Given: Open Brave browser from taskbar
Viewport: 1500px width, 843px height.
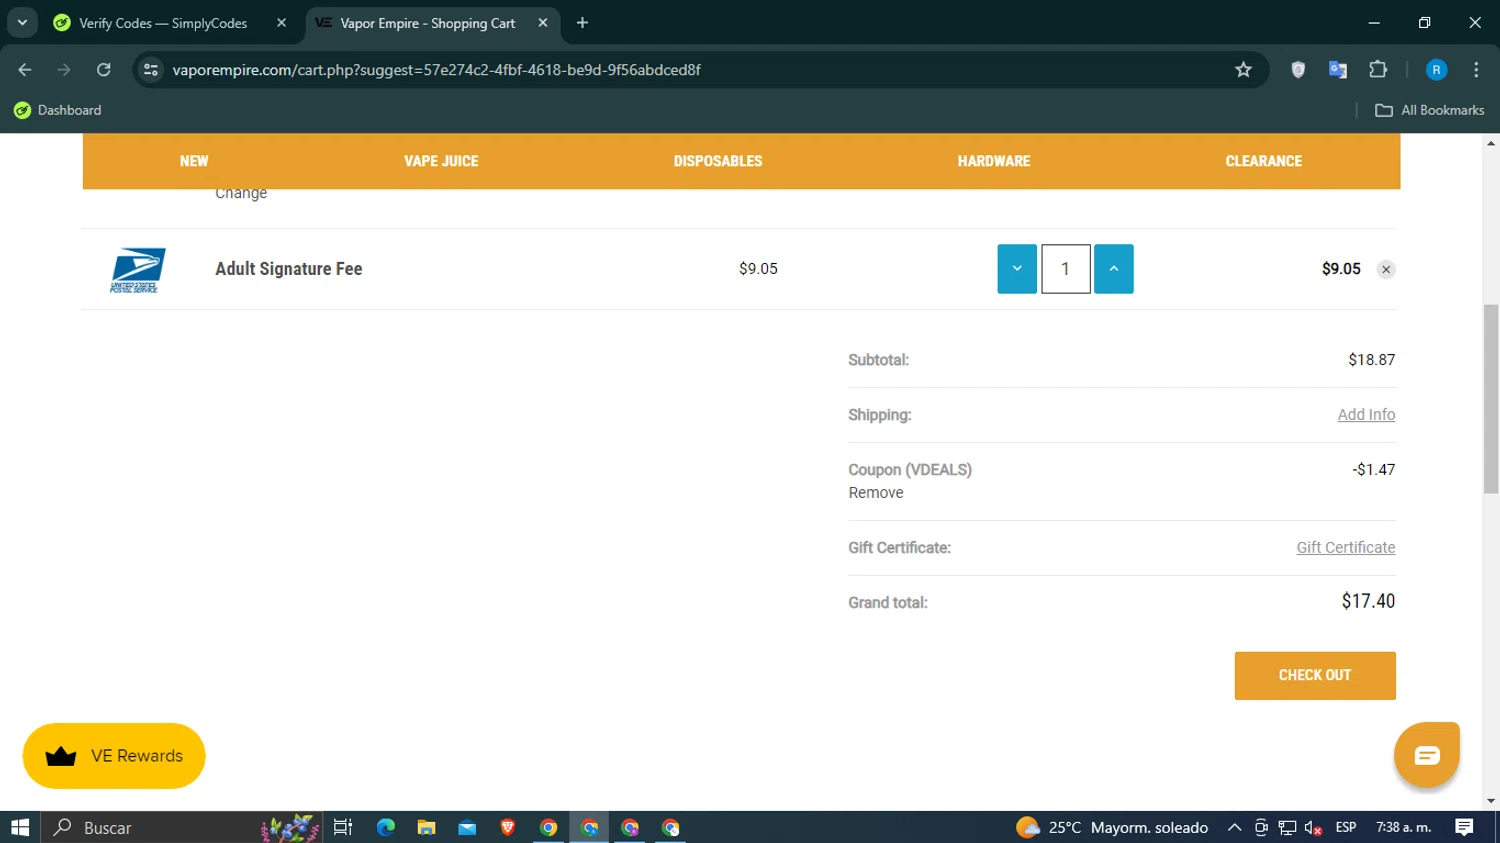Looking at the screenshot, I should coord(508,827).
